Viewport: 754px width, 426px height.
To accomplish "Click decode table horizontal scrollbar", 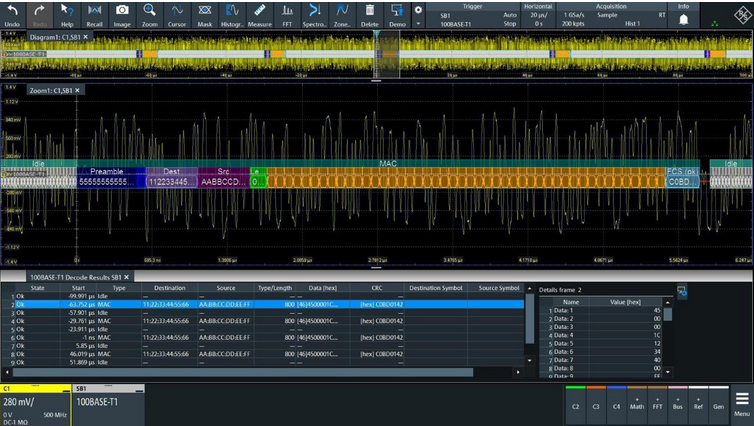I will coord(243,372).
